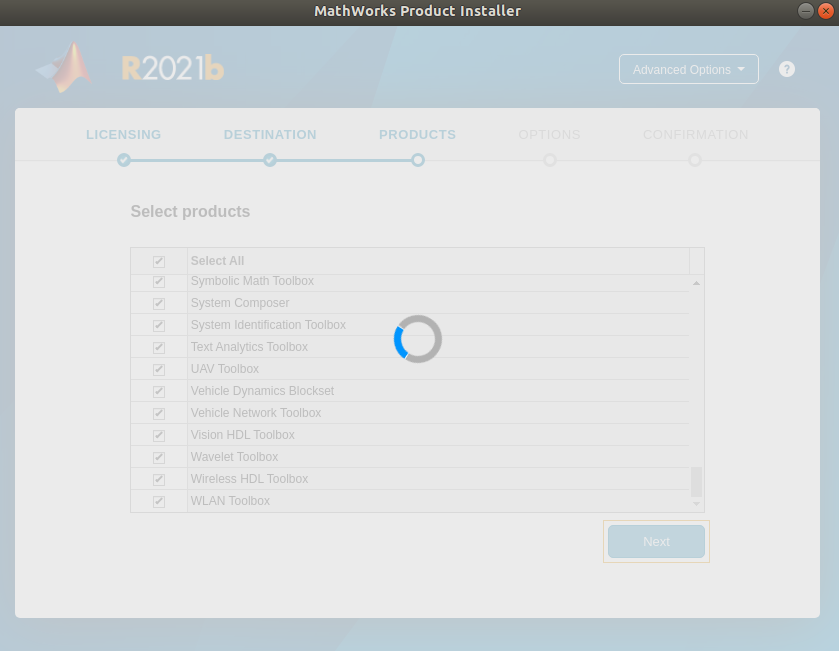Uncheck System Composer checkbox
The width and height of the screenshot is (839, 651).
159,304
